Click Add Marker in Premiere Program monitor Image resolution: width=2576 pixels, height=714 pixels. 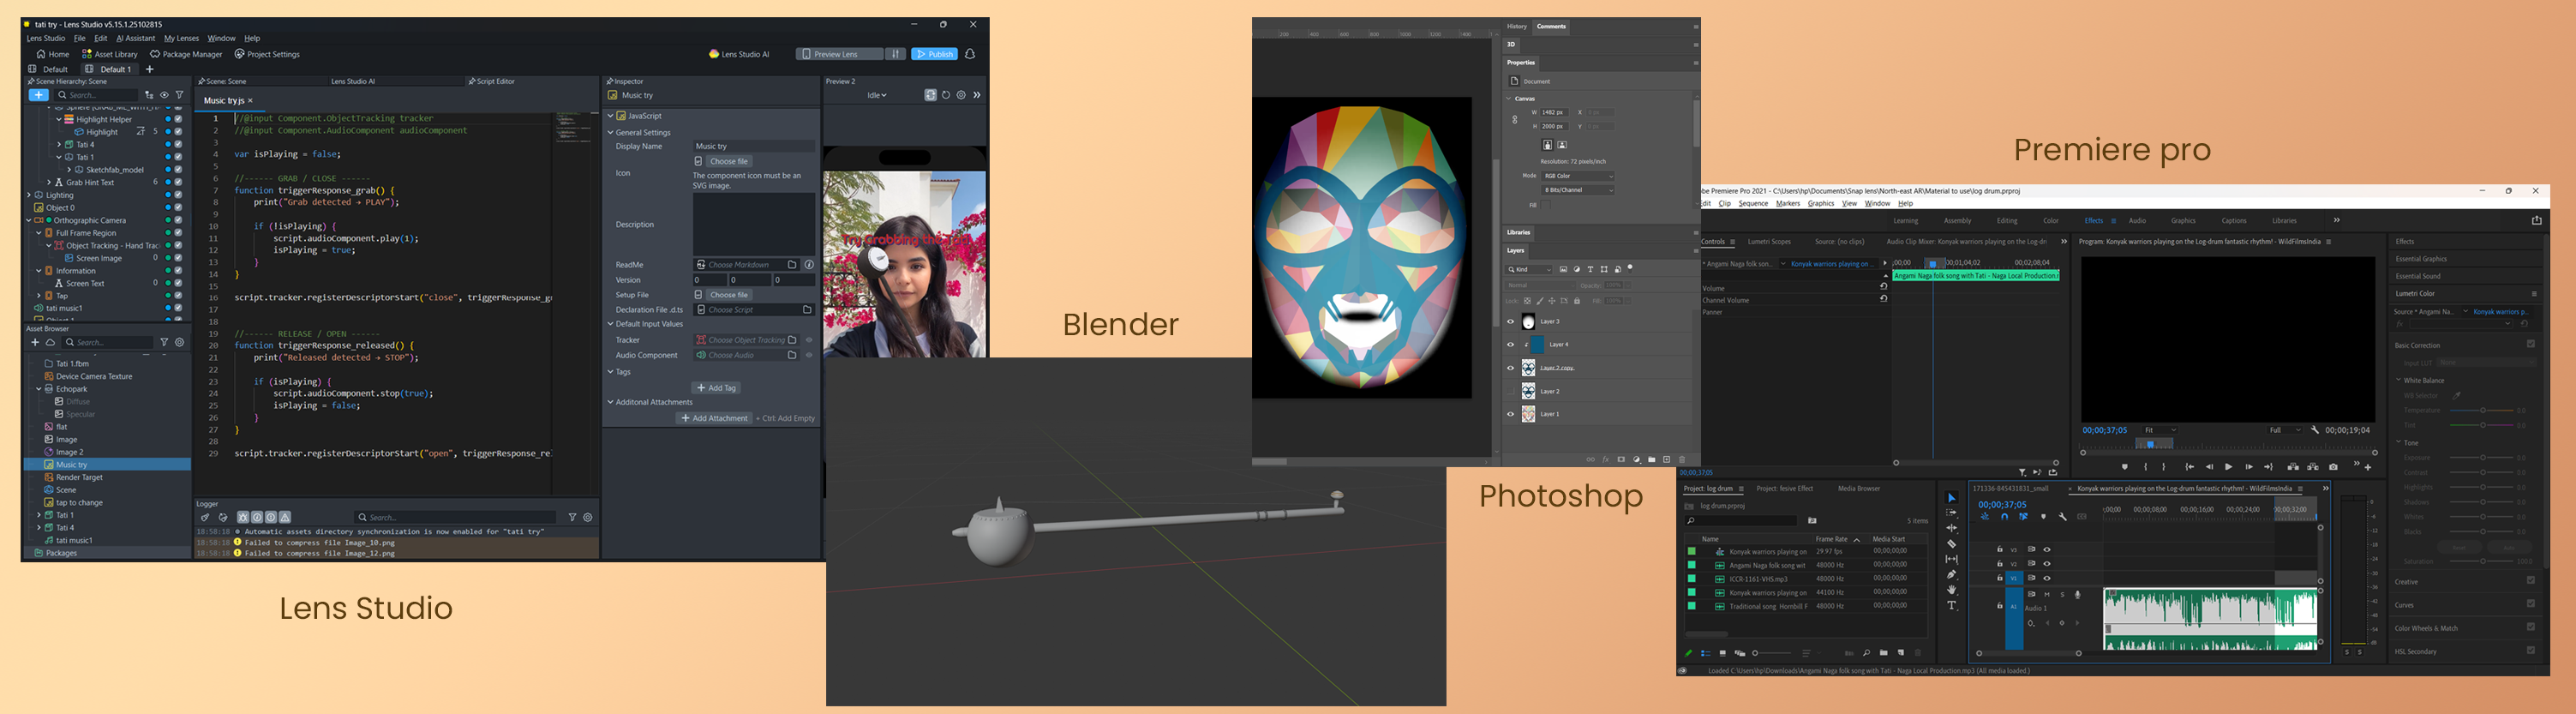tap(2125, 467)
